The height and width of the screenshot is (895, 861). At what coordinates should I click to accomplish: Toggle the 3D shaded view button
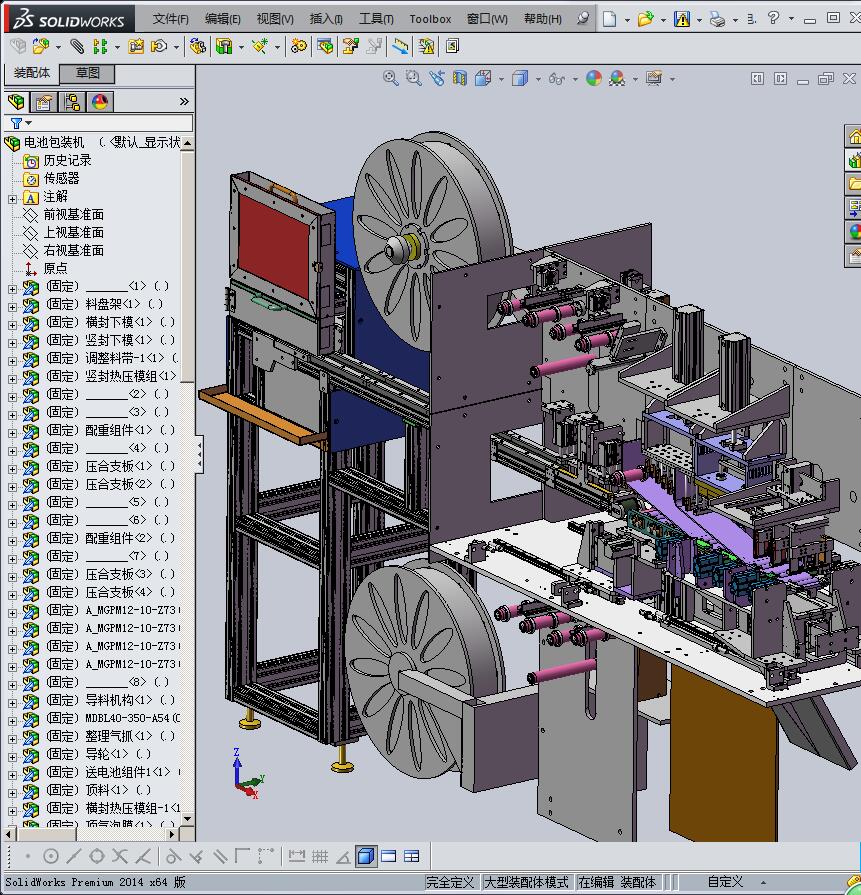pos(365,856)
